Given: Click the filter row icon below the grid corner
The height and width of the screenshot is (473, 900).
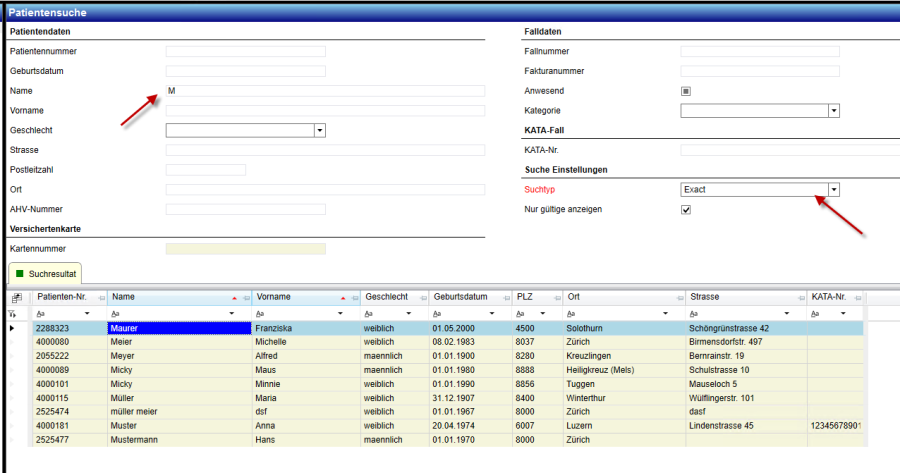Looking at the screenshot, I should coord(13,313).
